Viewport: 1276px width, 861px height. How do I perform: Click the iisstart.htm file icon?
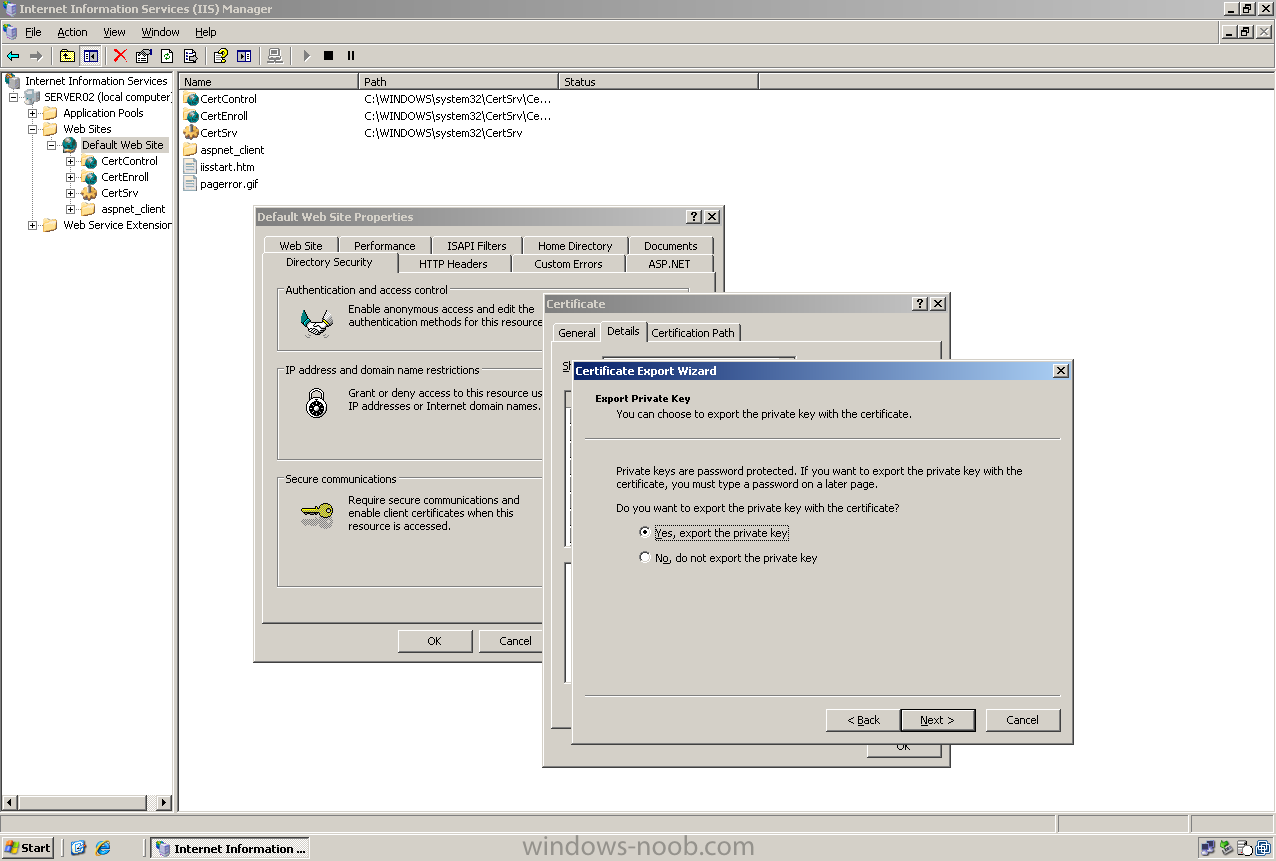click(191, 167)
